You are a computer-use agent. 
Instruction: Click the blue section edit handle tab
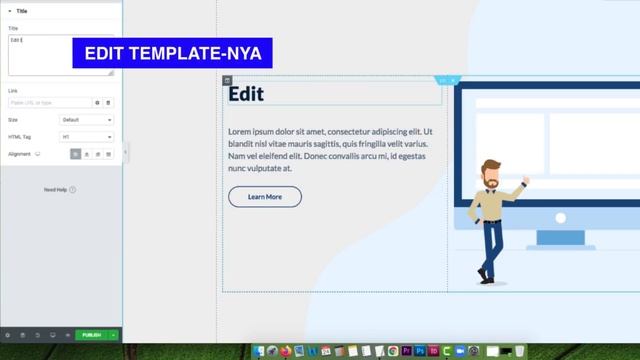[x=447, y=80]
